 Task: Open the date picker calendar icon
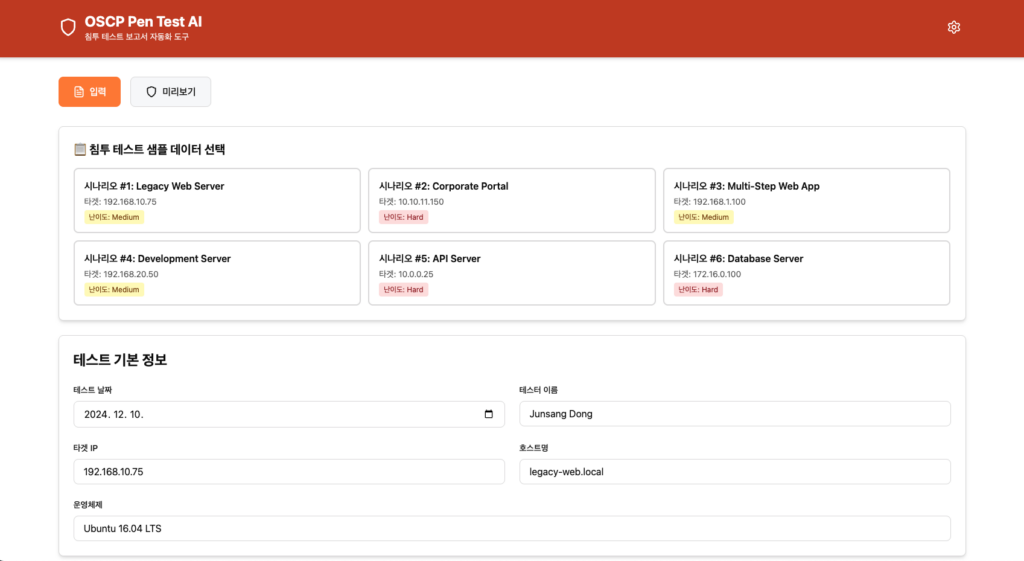(x=488, y=414)
